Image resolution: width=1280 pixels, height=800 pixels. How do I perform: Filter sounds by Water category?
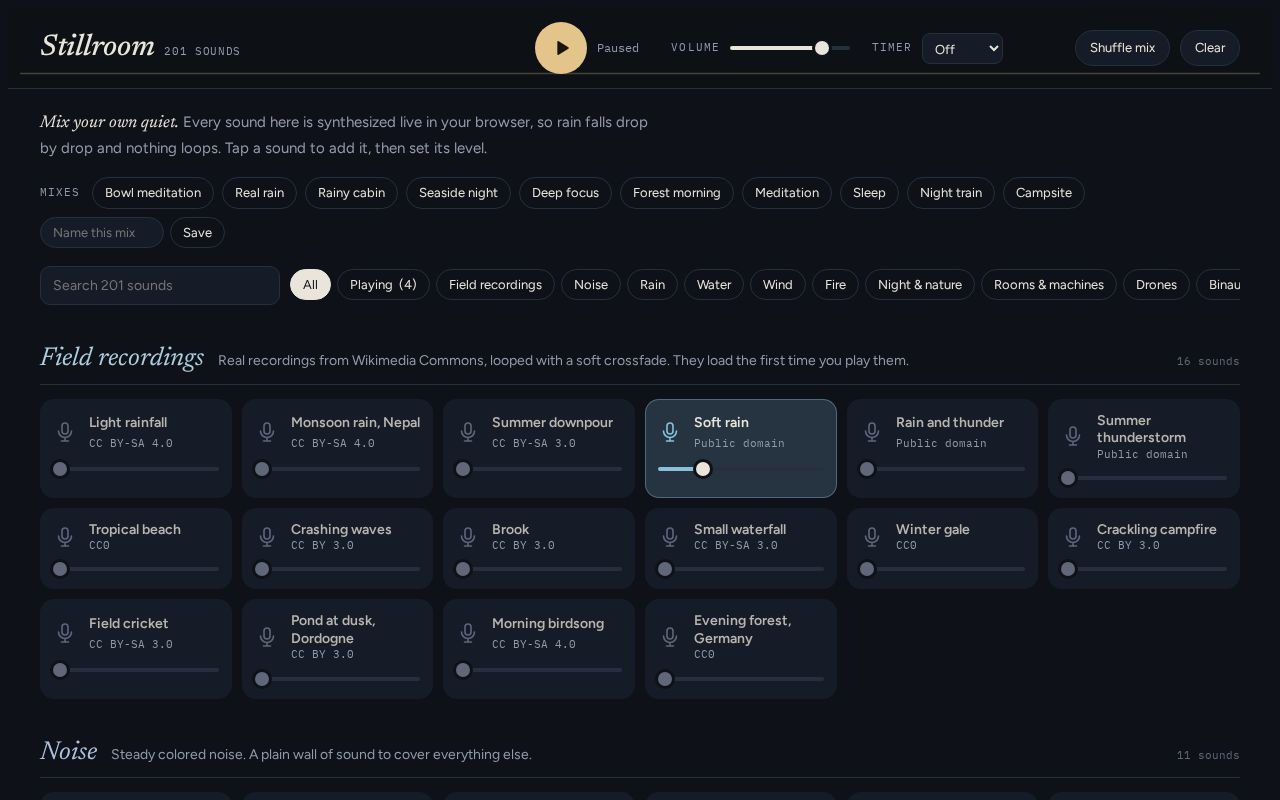click(714, 285)
